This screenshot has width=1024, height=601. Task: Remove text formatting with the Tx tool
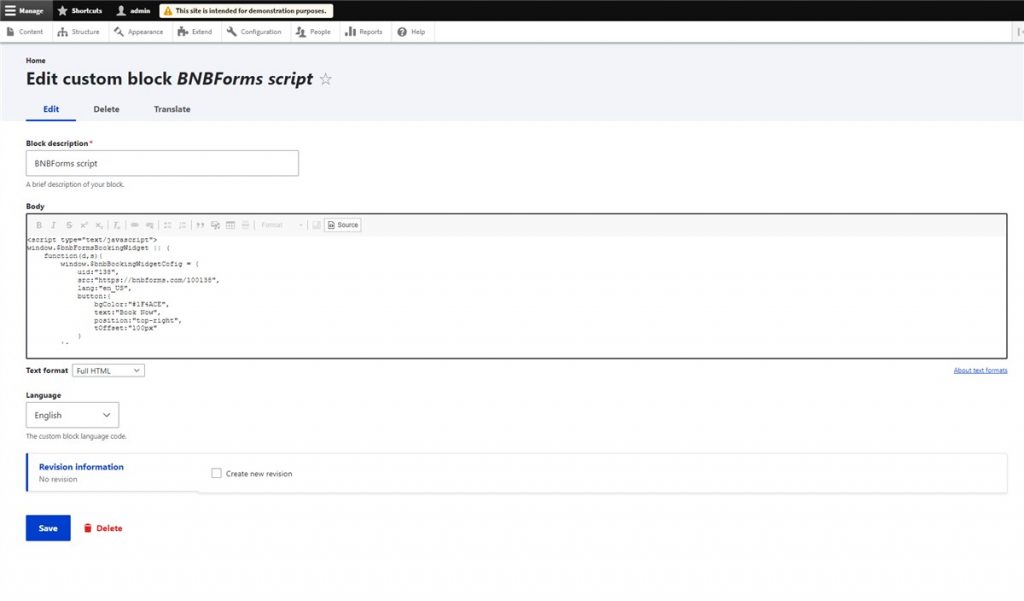coord(114,225)
